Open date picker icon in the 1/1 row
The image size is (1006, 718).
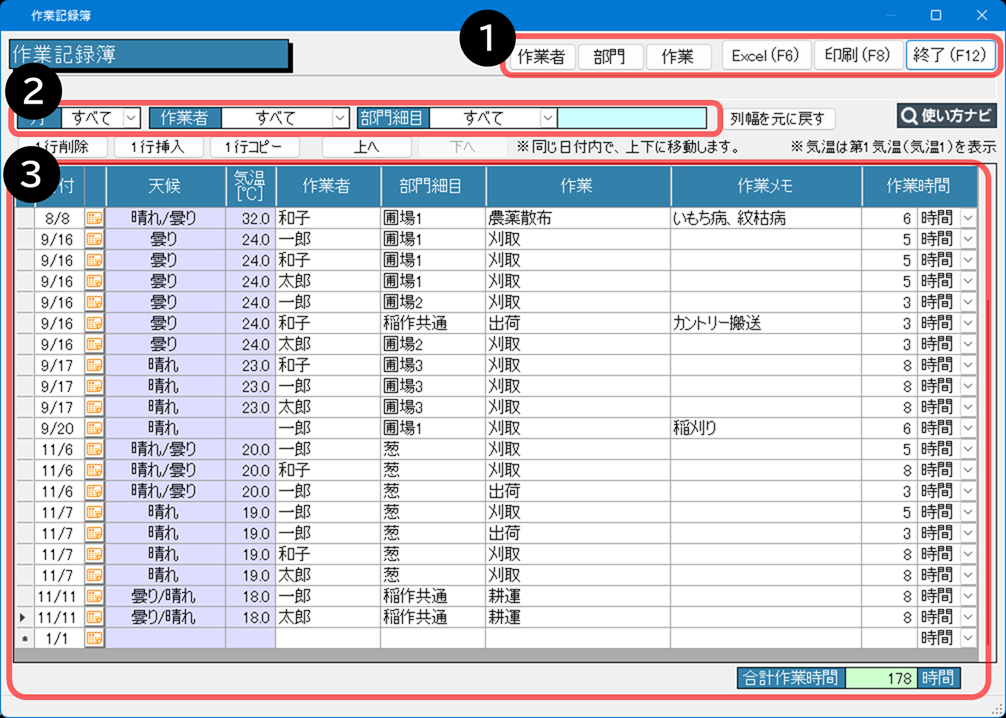pos(95,638)
